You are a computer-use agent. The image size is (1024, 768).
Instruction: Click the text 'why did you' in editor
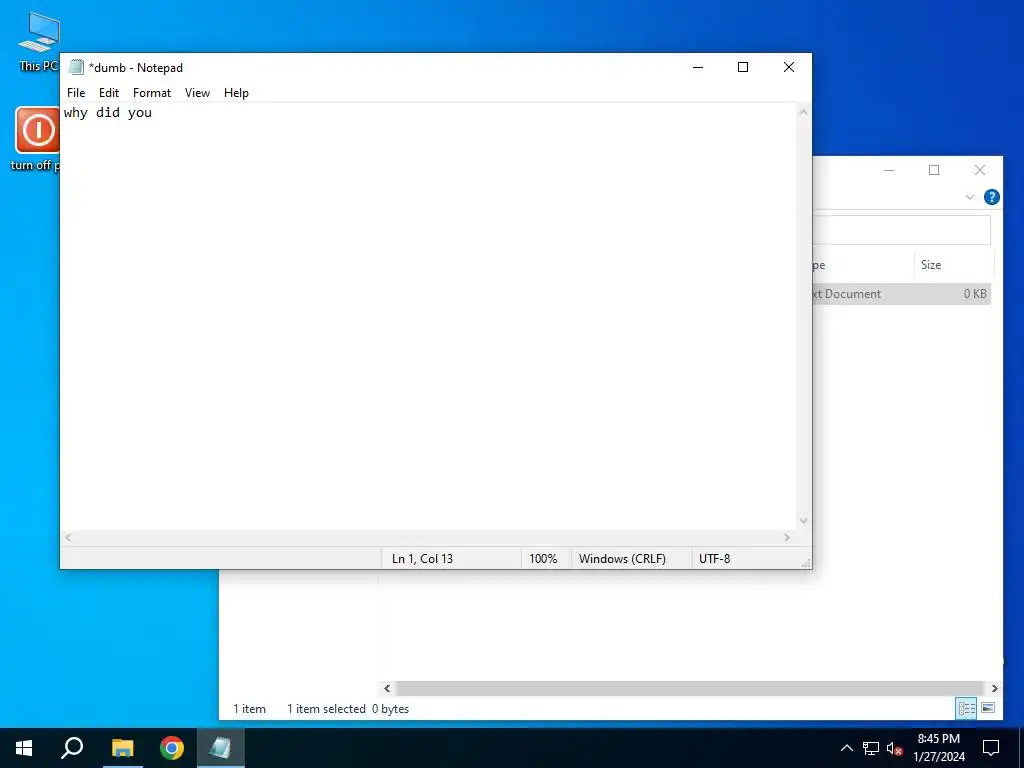(108, 112)
